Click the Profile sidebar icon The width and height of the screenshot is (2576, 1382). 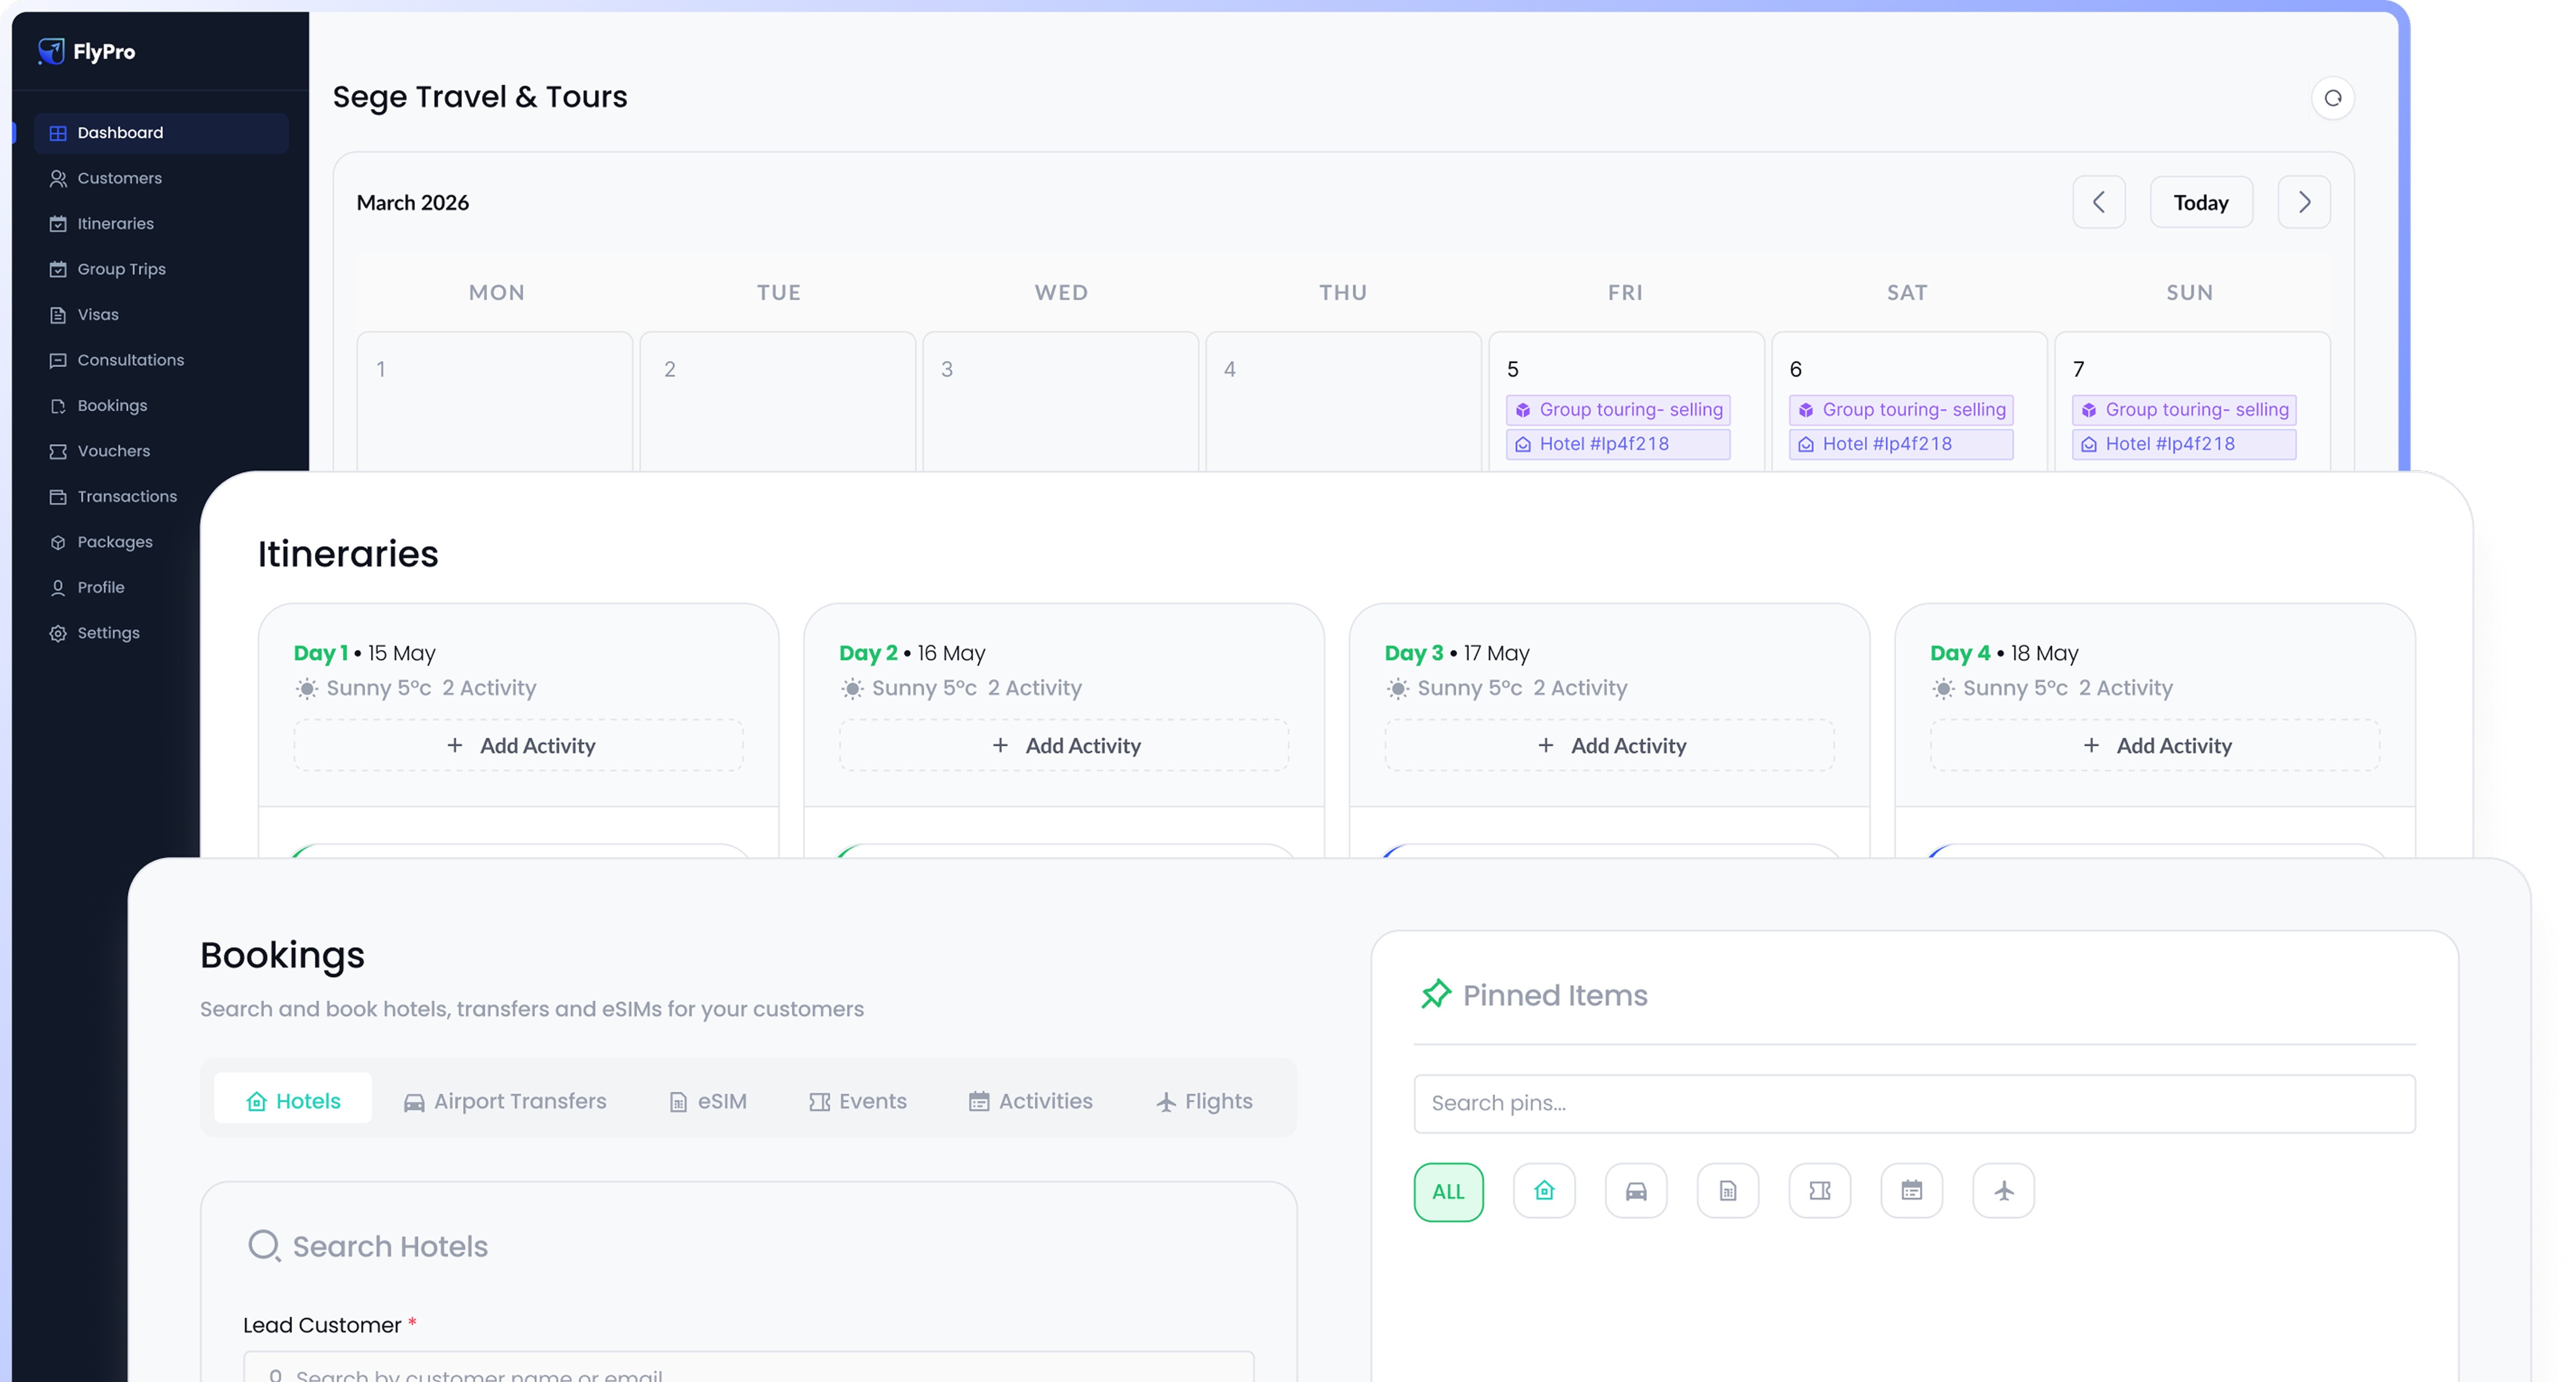[x=58, y=588]
